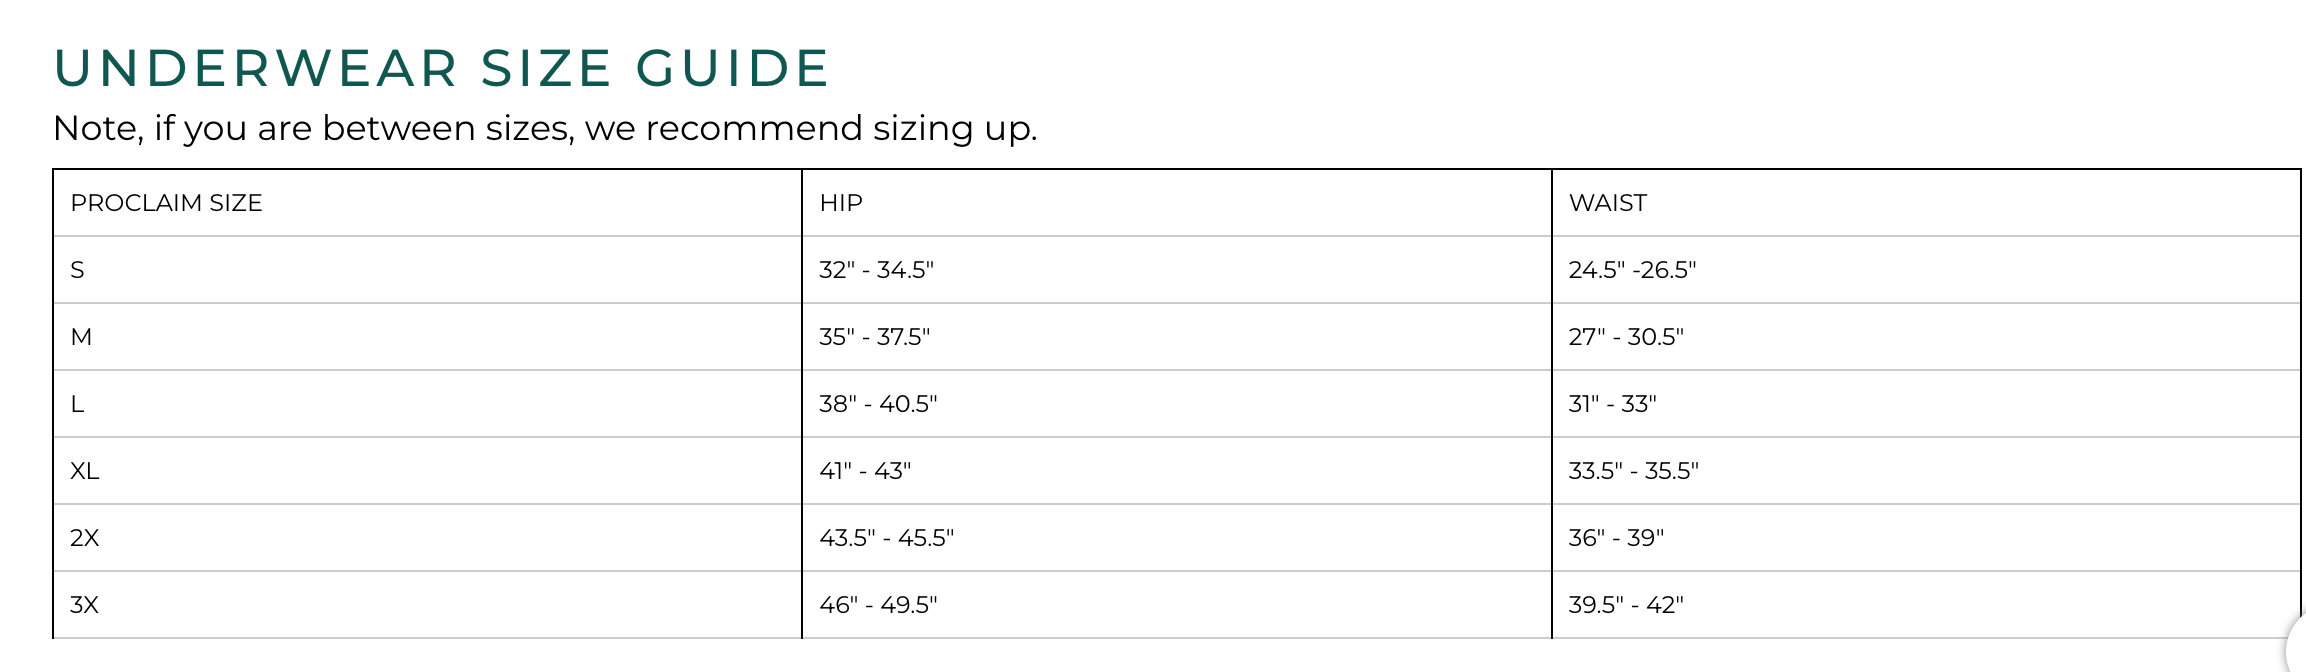This screenshot has height=672, width=2306.
Task: Select the Hip column header
Action: pyautogui.click(x=841, y=203)
